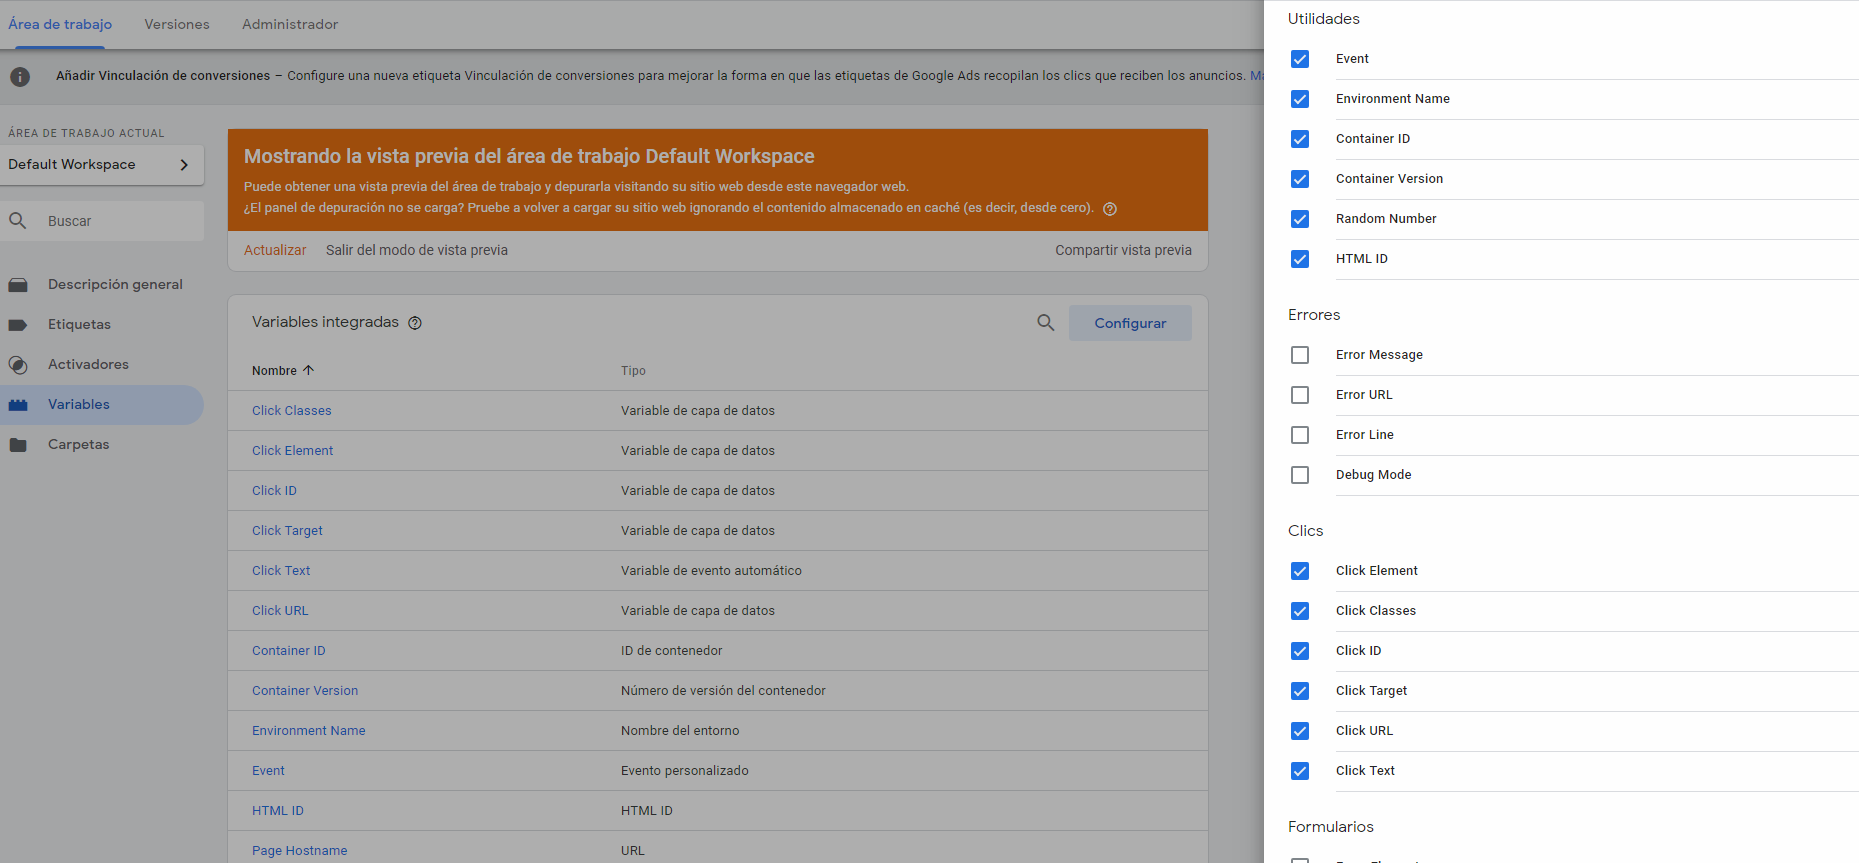Sort by Nombre column header arrow
1859x863 pixels.
click(308, 370)
